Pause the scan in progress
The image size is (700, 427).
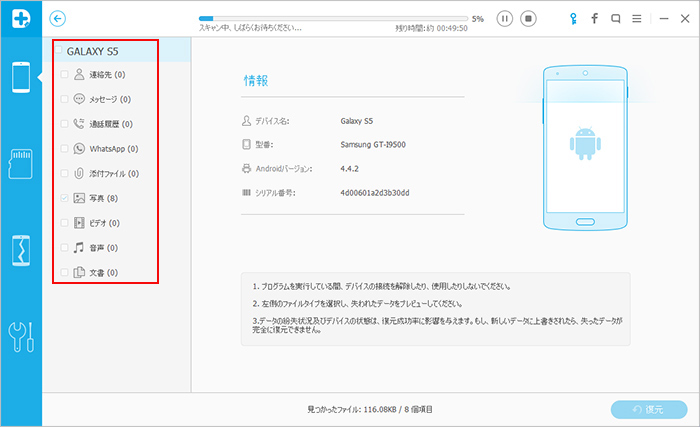[x=504, y=19]
